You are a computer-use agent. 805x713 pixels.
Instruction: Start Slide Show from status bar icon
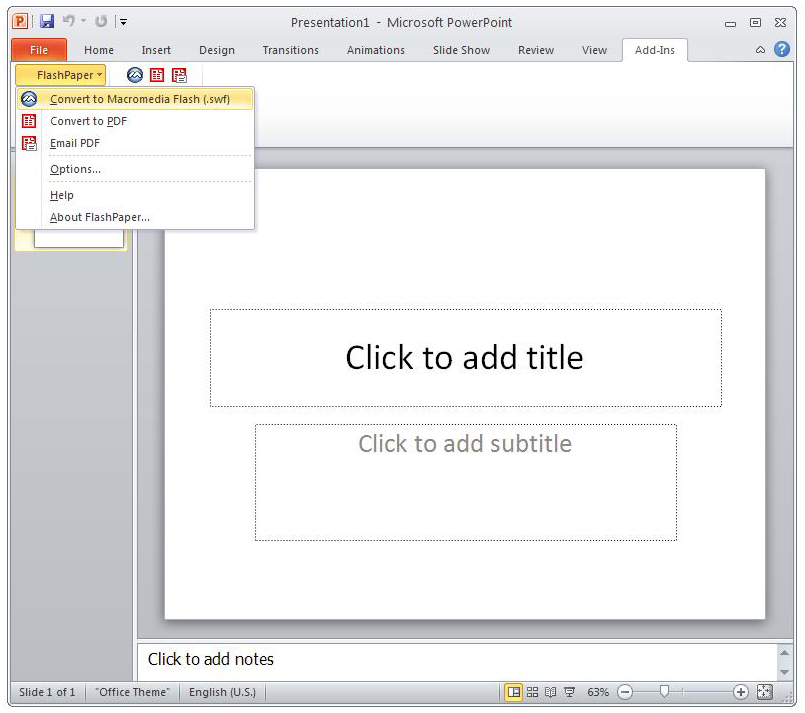pos(569,692)
